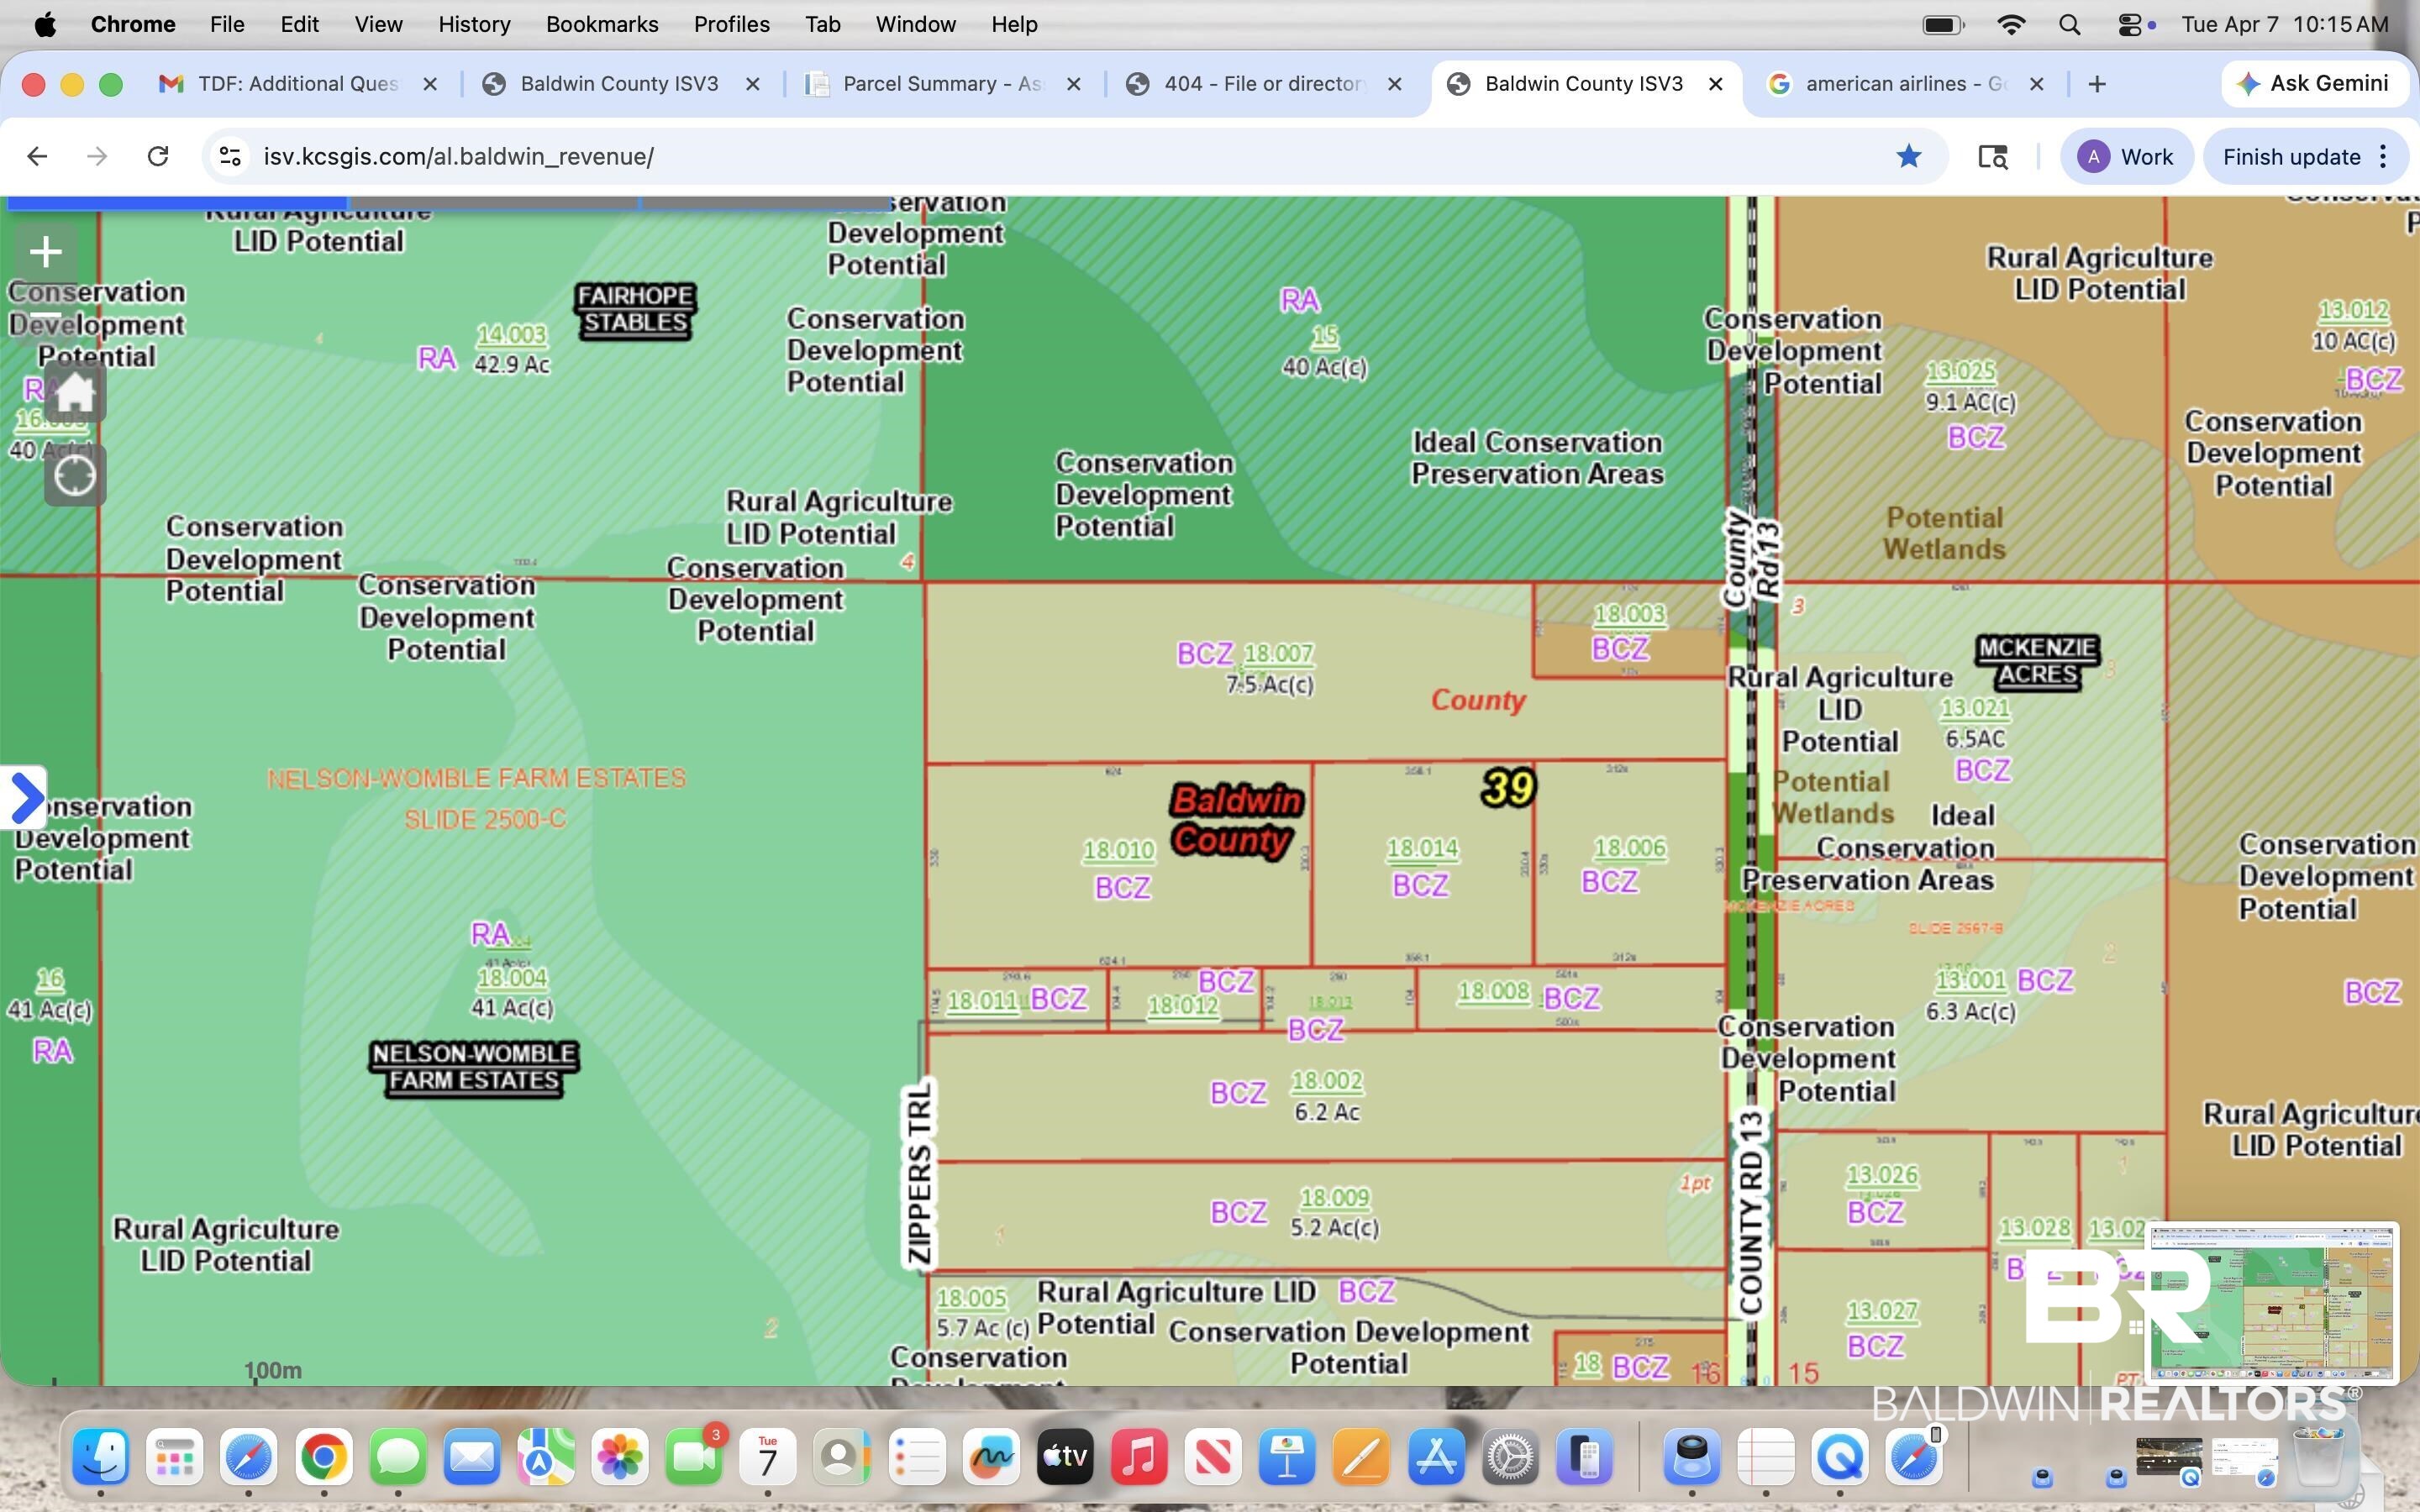The image size is (2420, 1512).
Task: Open a new browser tab
Action: point(2097,84)
